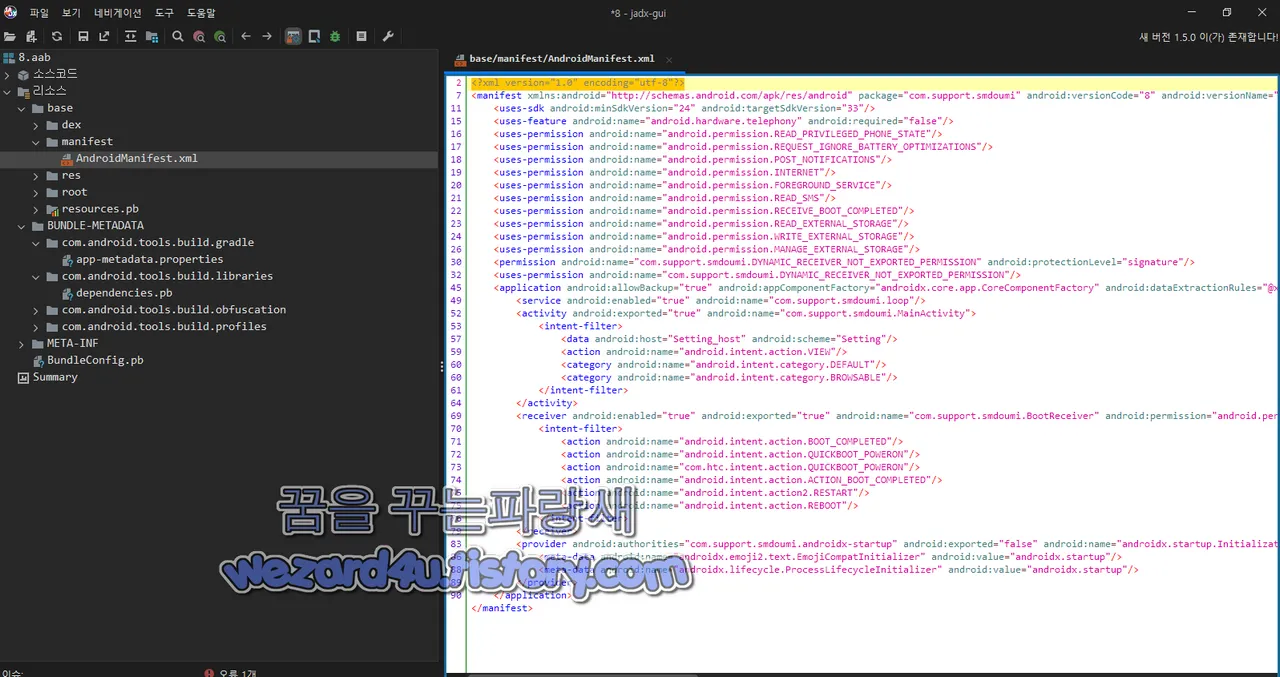The width and height of the screenshot is (1280, 677).
Task: Expand the resources.pb node
Action: point(36,209)
